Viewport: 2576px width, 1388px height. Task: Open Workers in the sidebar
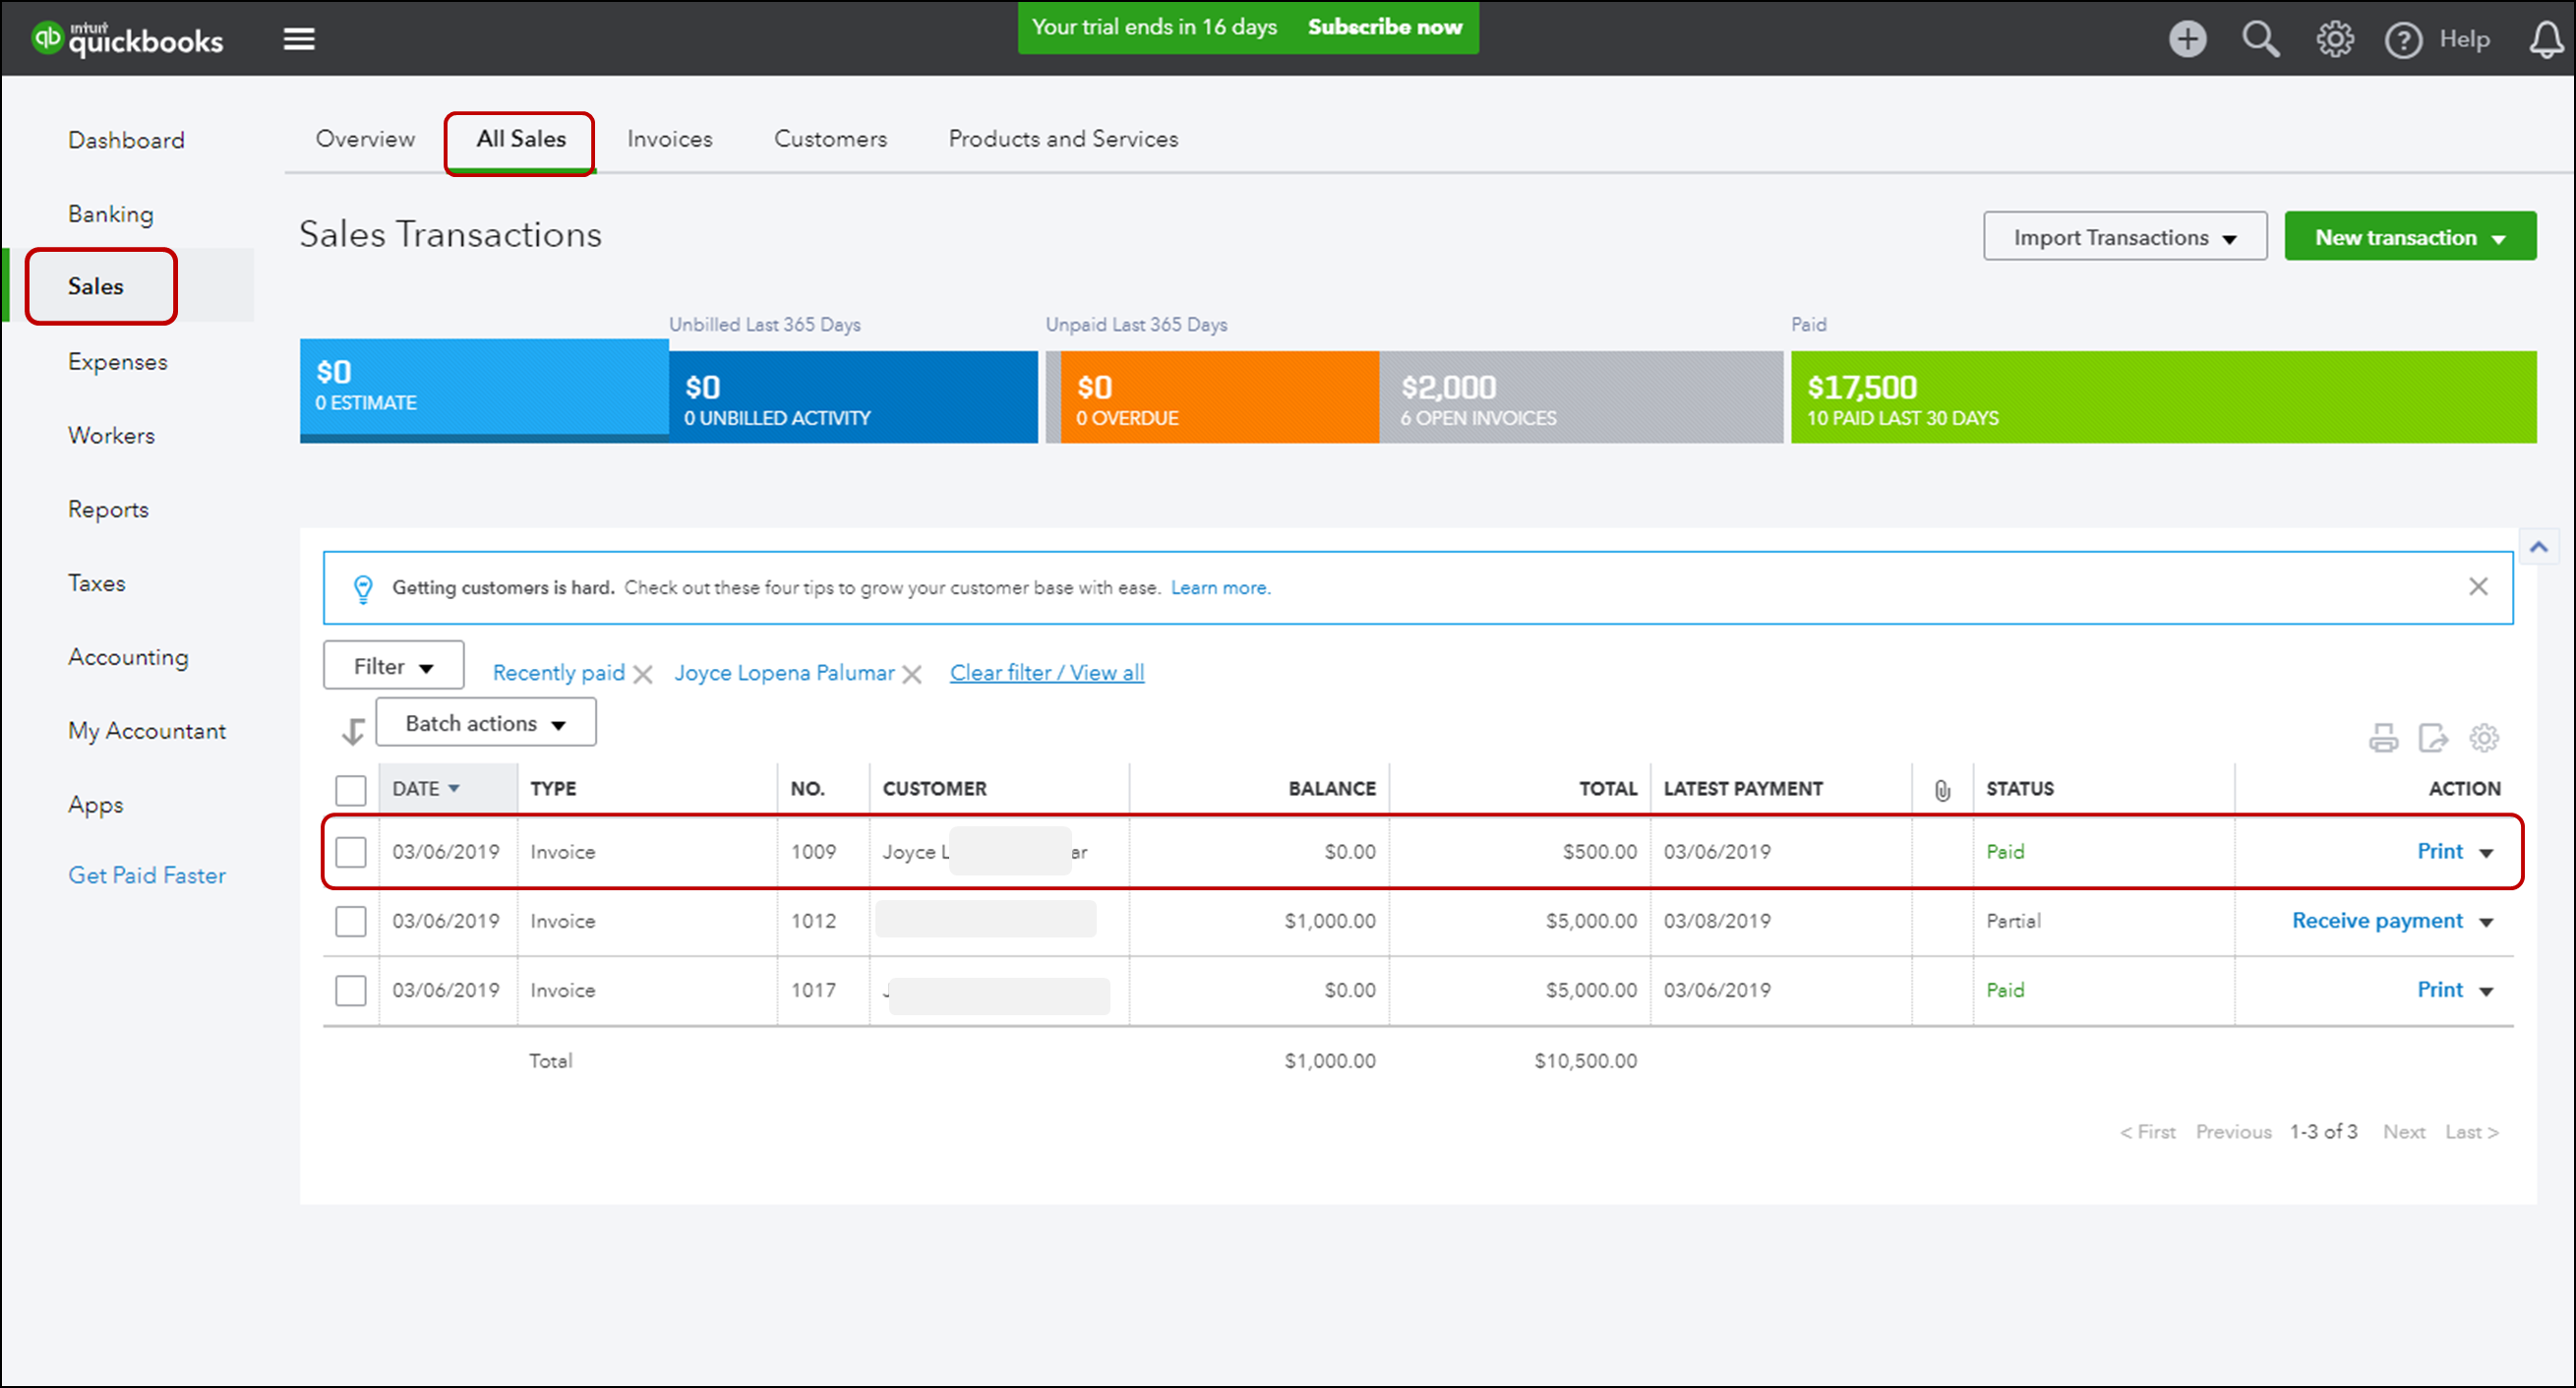(111, 436)
